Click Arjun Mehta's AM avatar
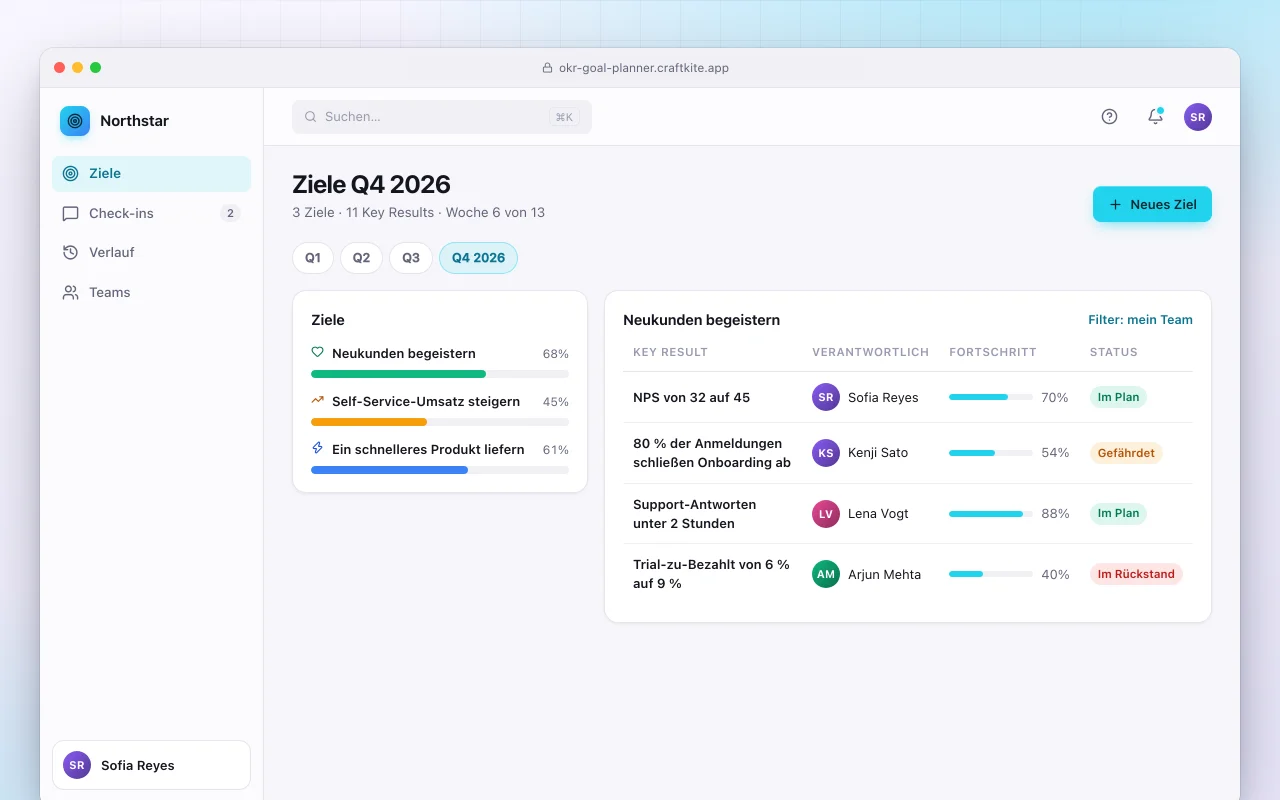 click(x=826, y=574)
